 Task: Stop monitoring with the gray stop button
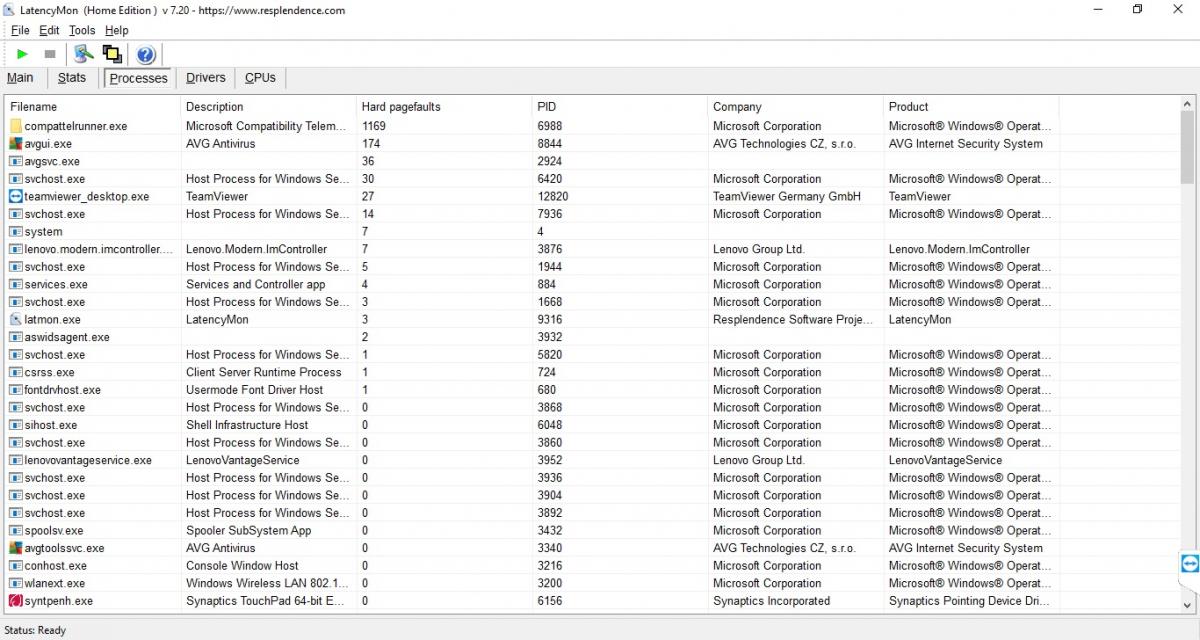(50, 54)
